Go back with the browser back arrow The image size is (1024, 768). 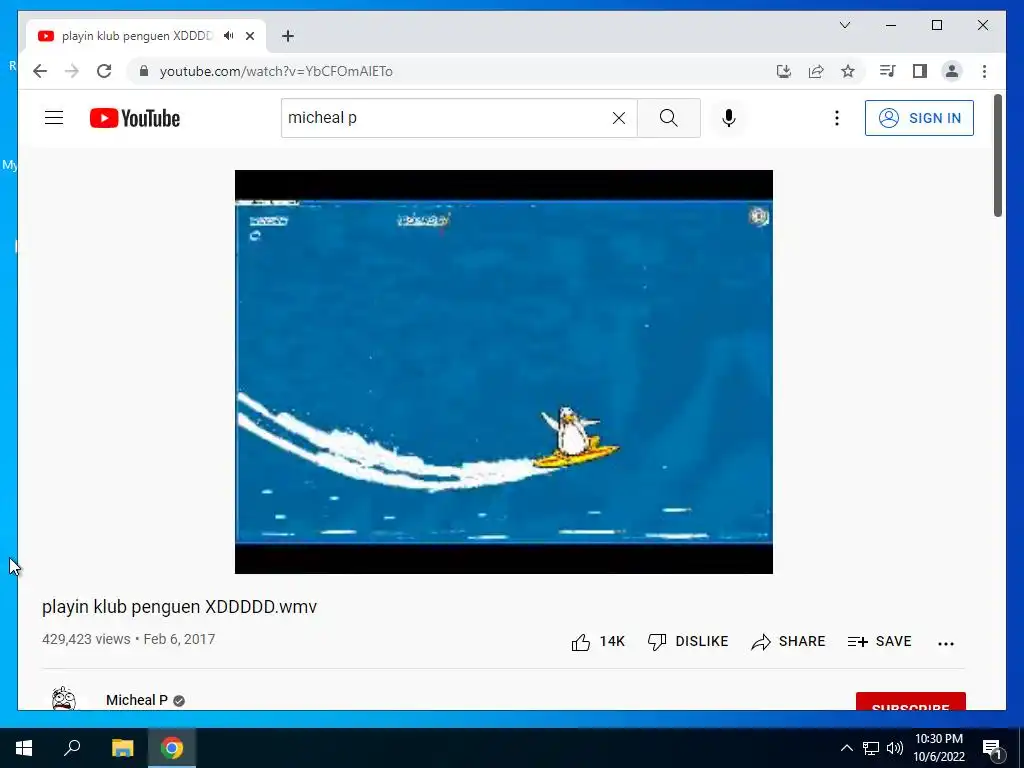[x=40, y=71]
